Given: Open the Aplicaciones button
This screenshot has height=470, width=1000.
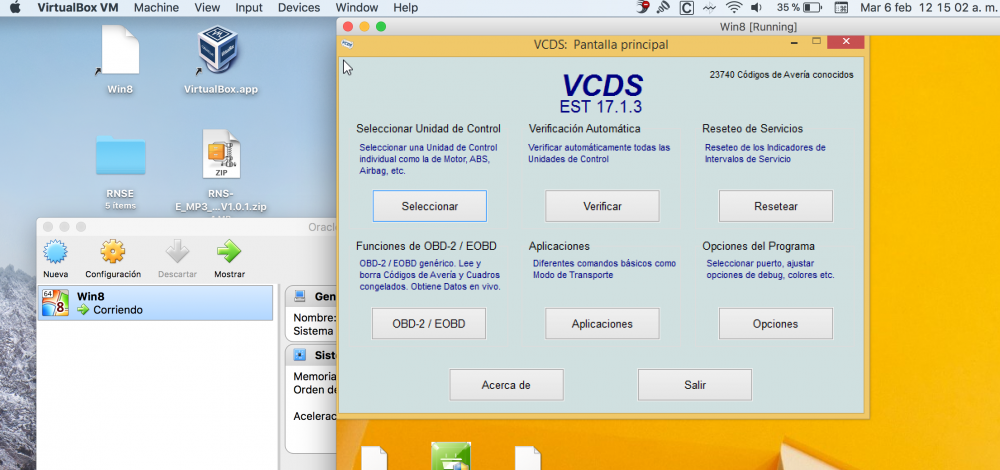Looking at the screenshot, I should (x=602, y=323).
